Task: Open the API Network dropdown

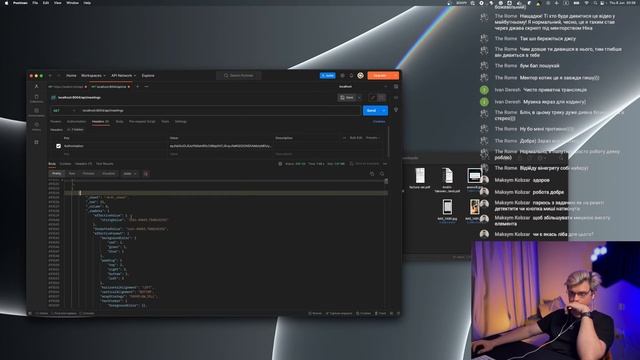Action: [123, 76]
